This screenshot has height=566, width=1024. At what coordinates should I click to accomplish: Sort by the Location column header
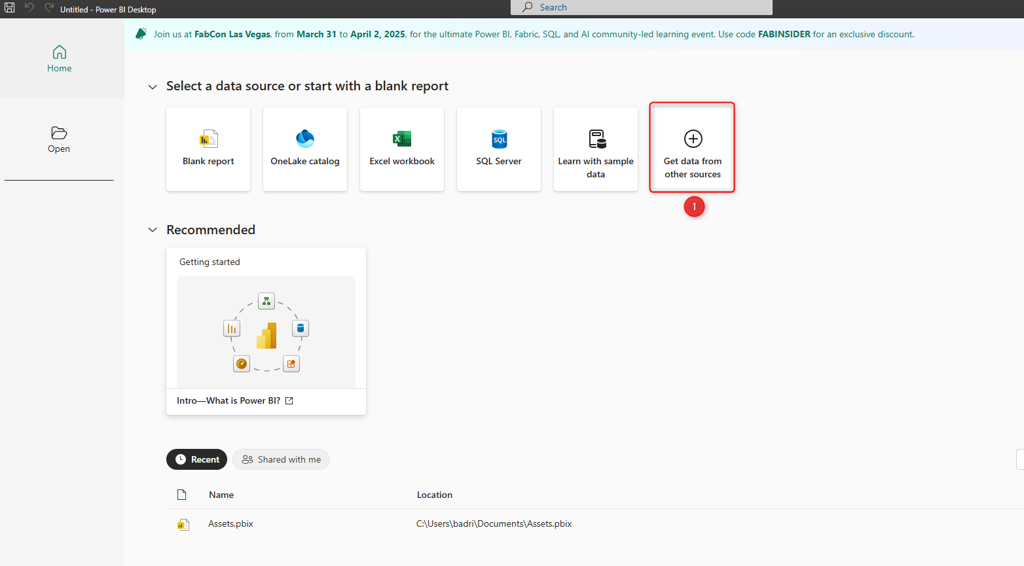coord(434,495)
